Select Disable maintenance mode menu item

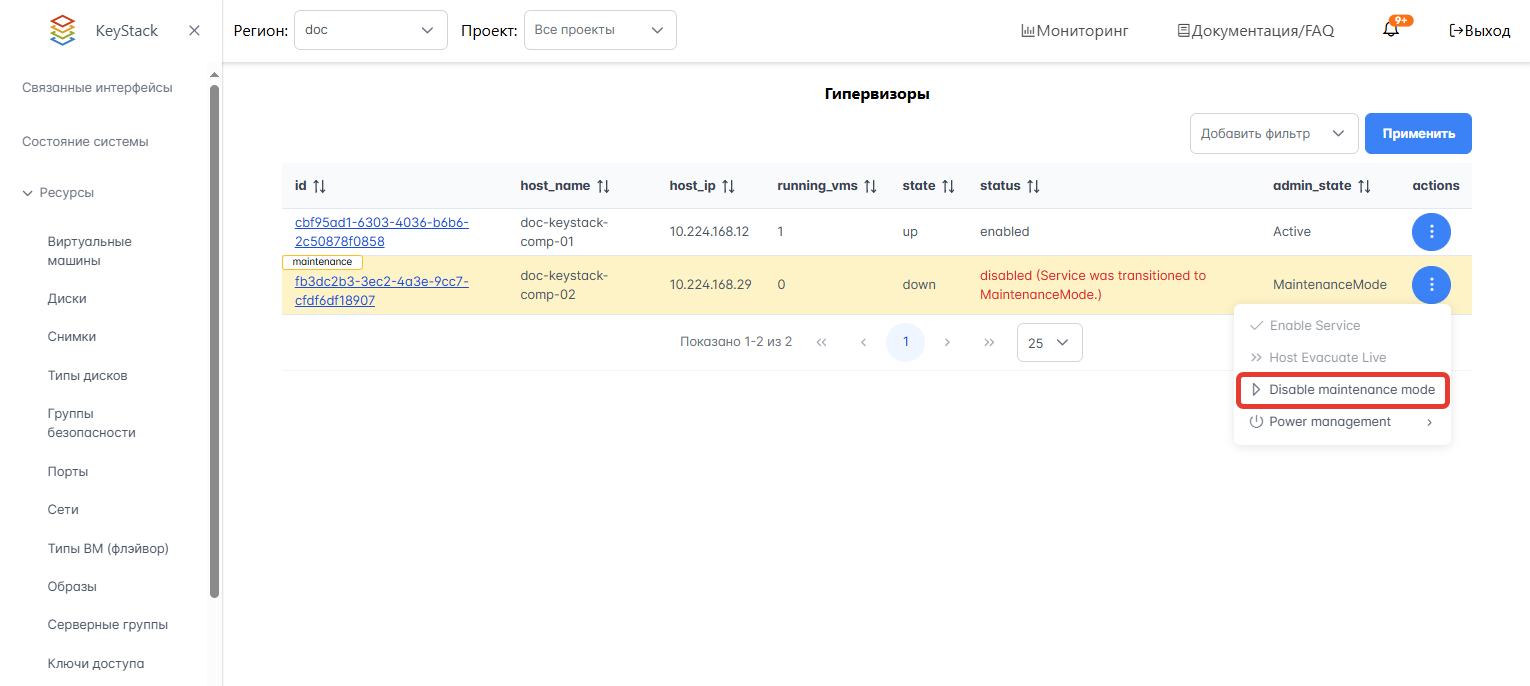tap(1342, 390)
